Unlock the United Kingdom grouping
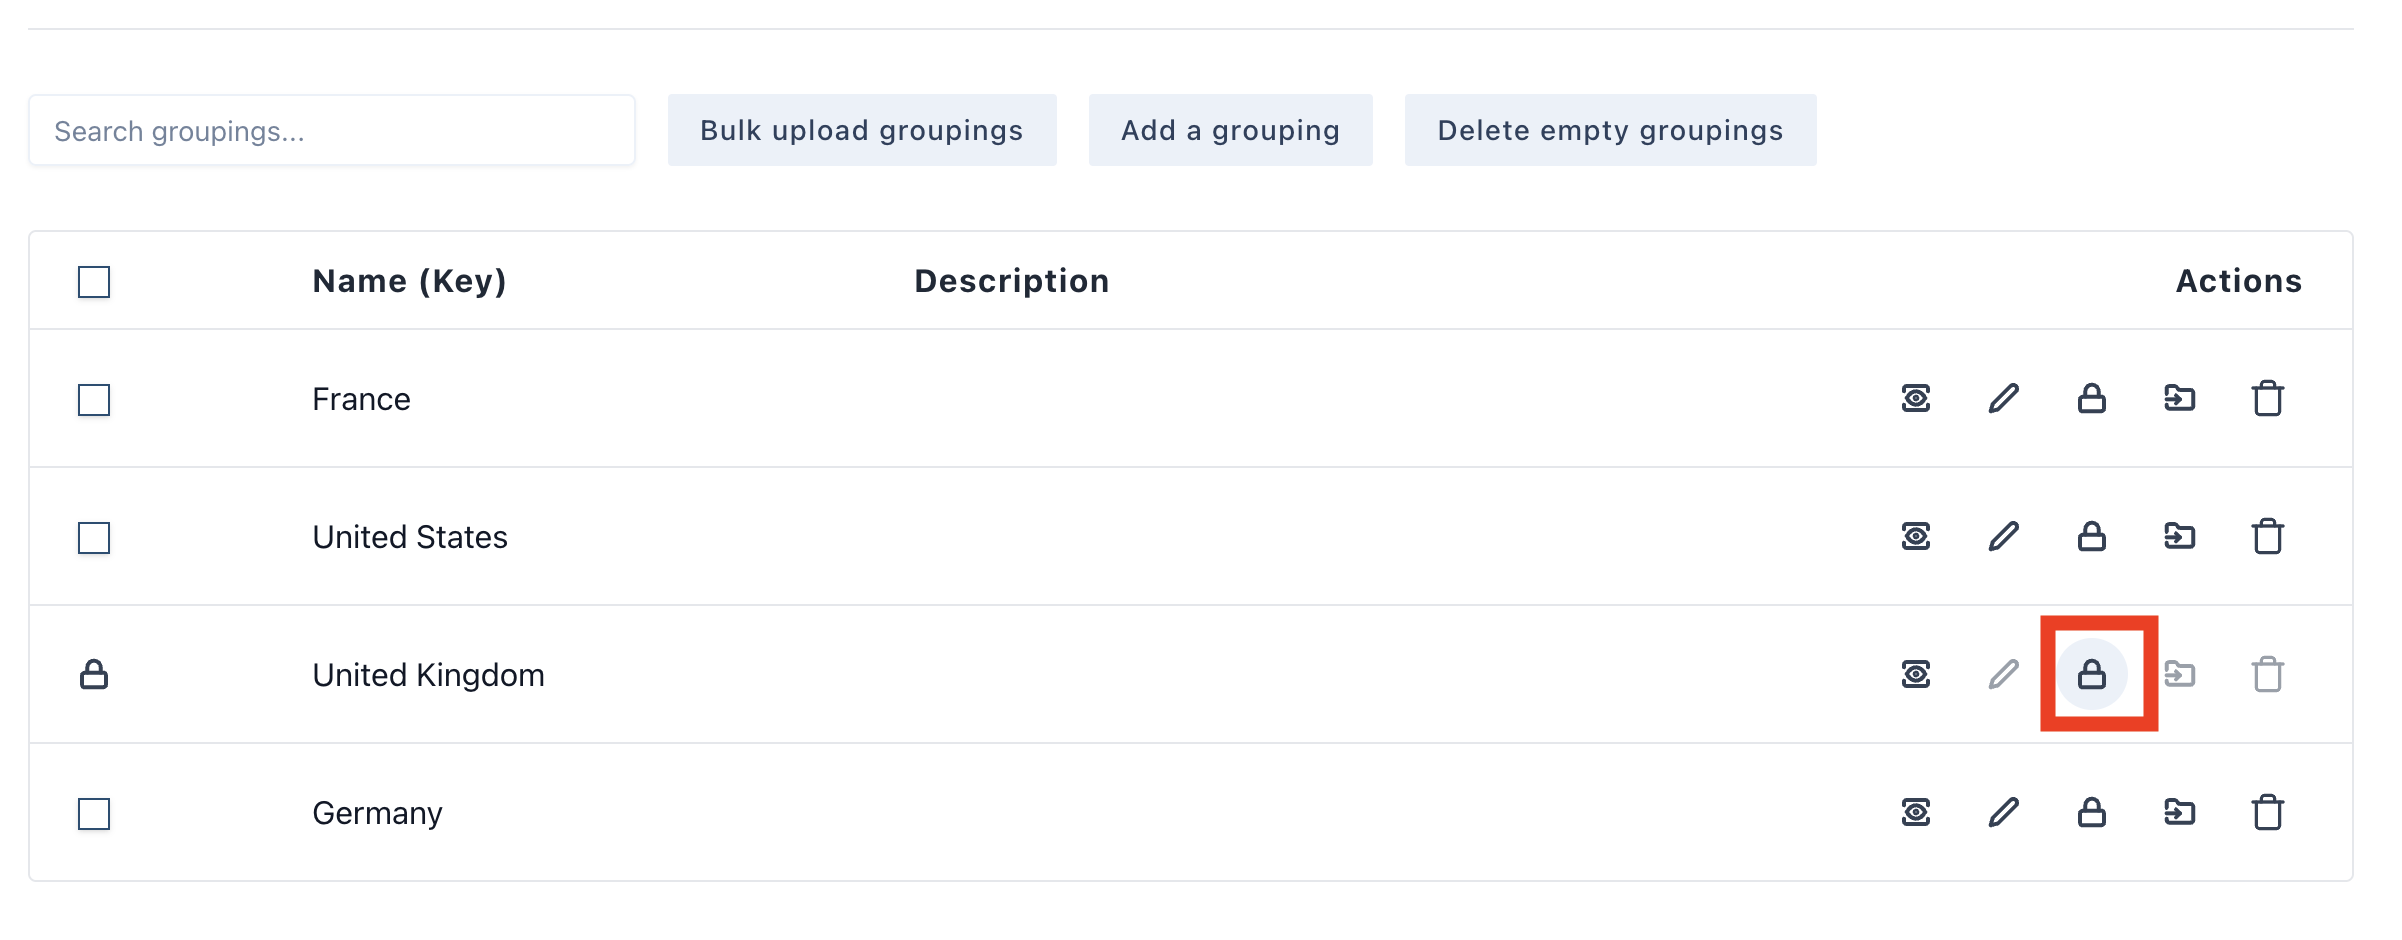The image size is (2402, 940). click(2091, 674)
